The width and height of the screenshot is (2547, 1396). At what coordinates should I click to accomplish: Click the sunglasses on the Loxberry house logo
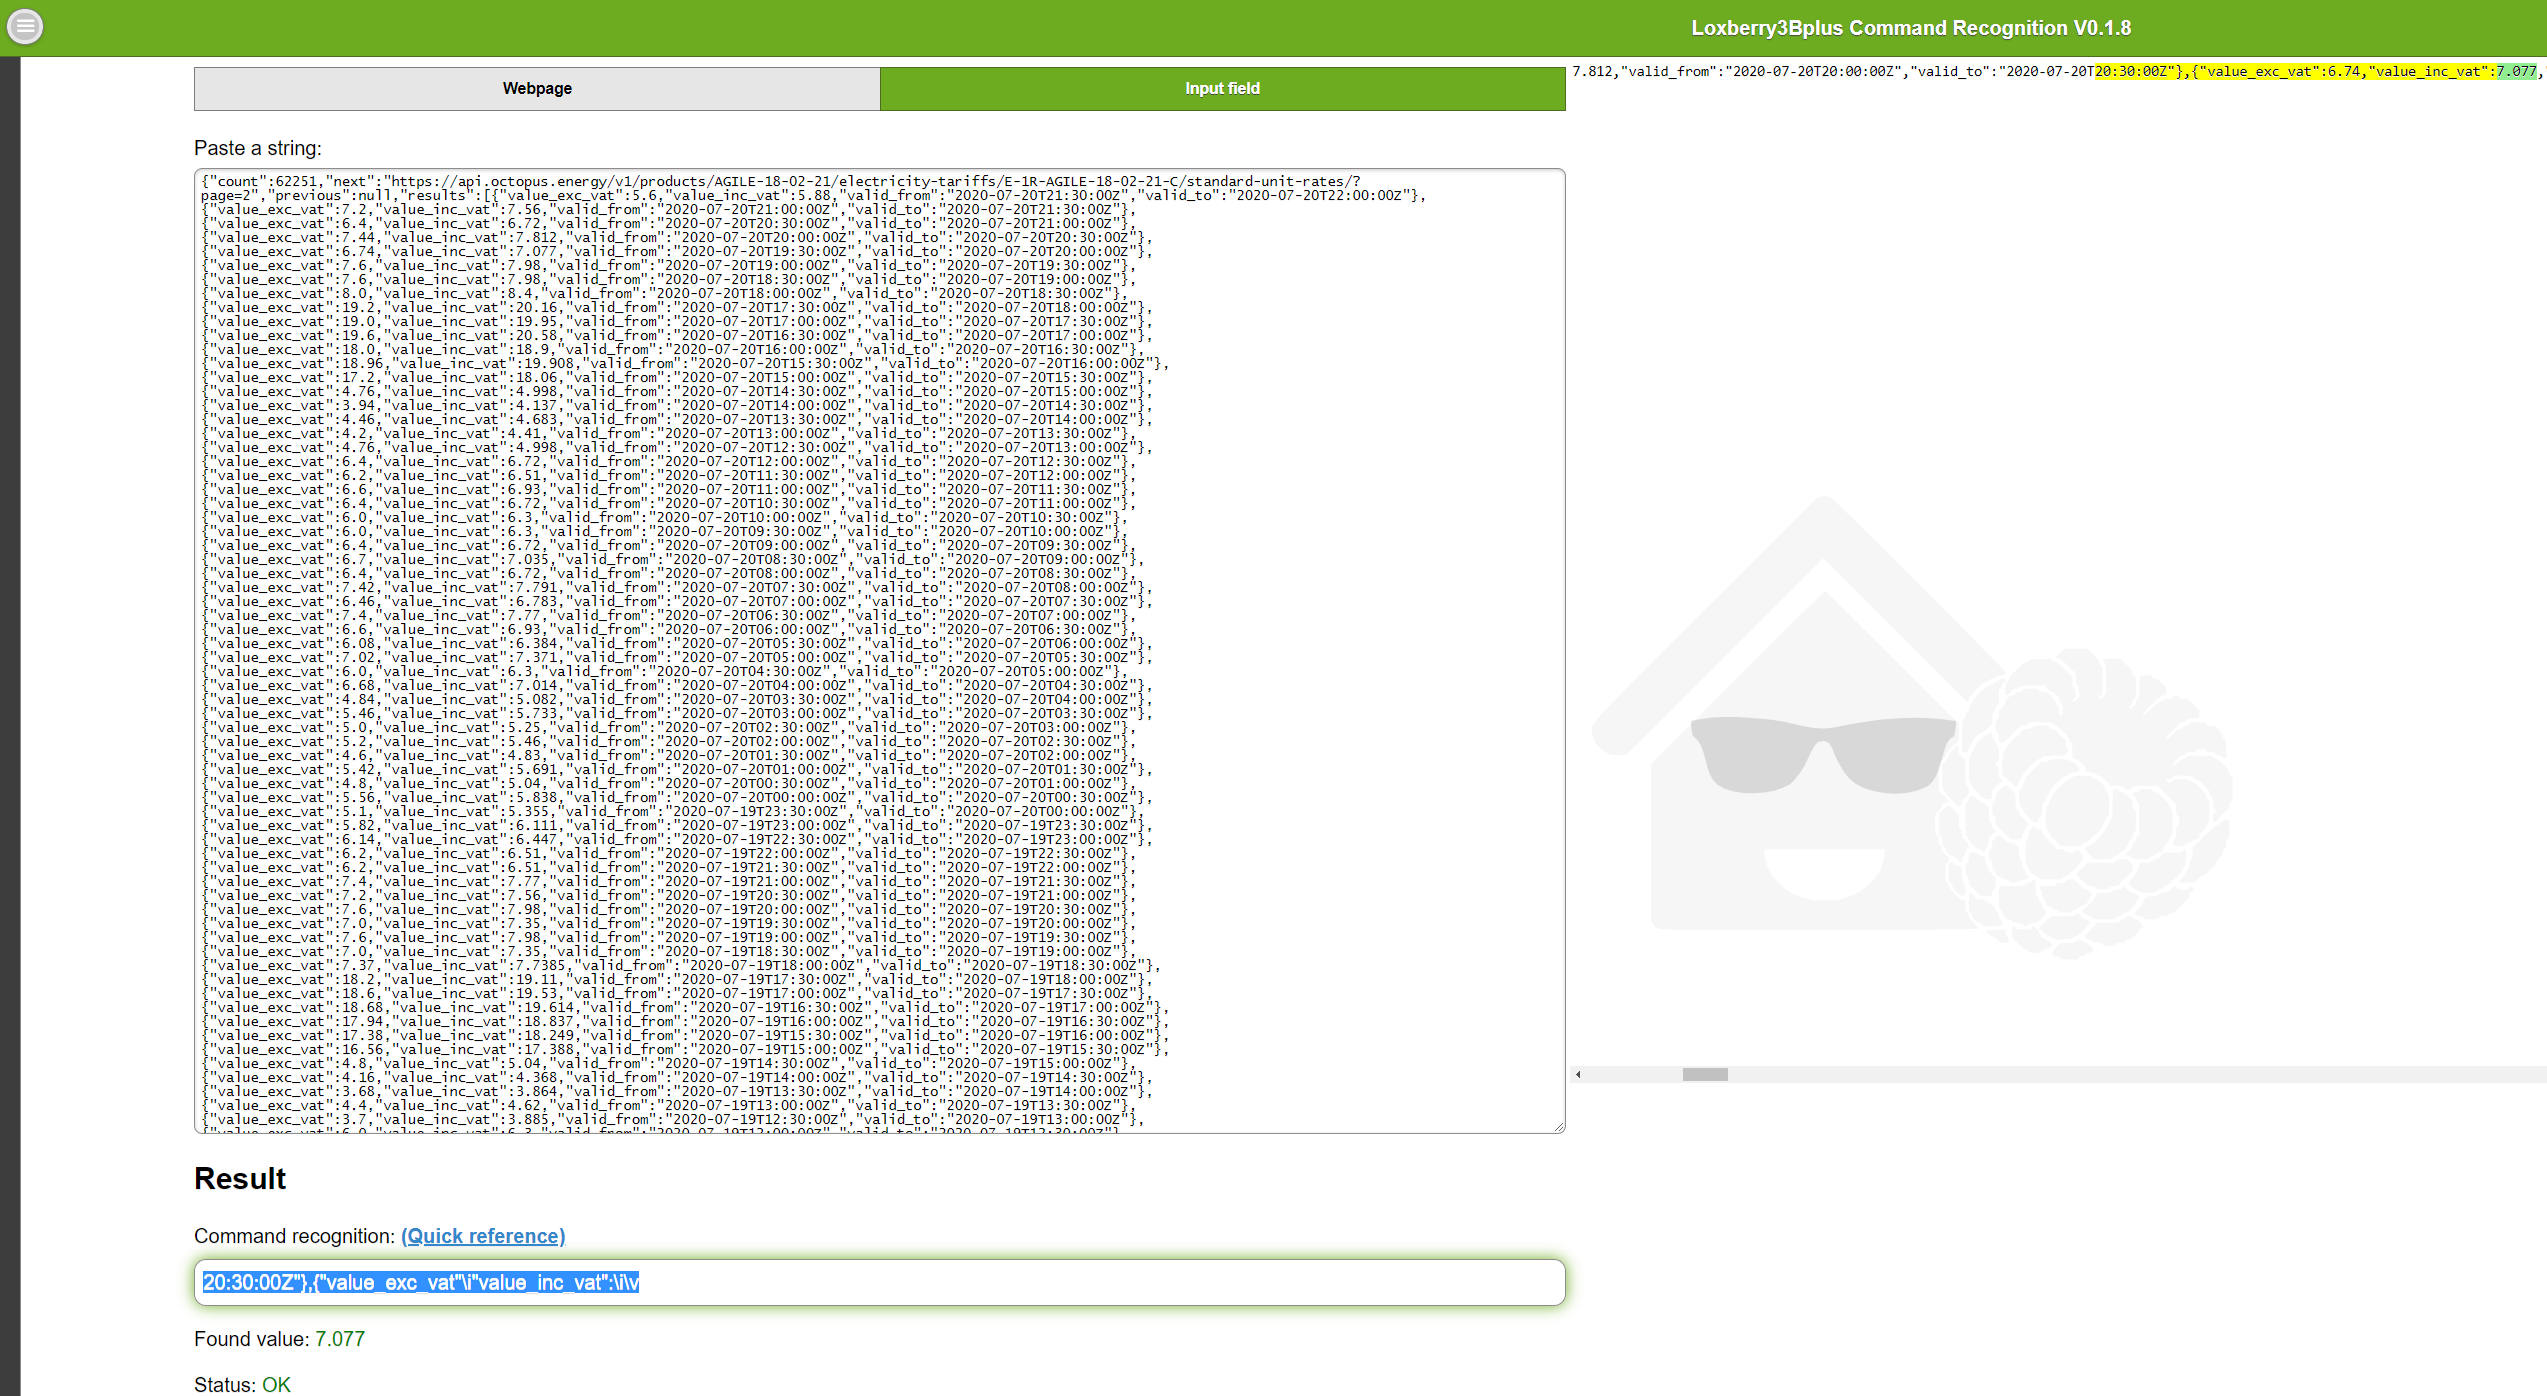pos(1821,754)
